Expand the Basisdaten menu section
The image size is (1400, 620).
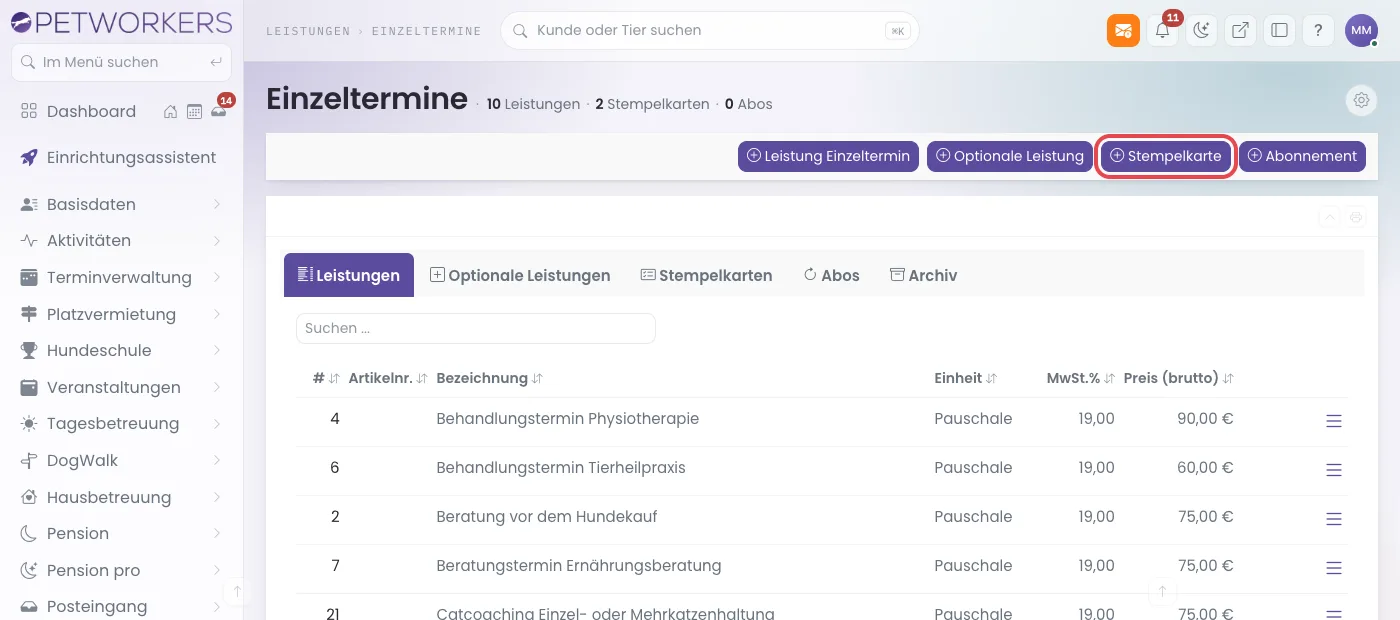click(121, 204)
